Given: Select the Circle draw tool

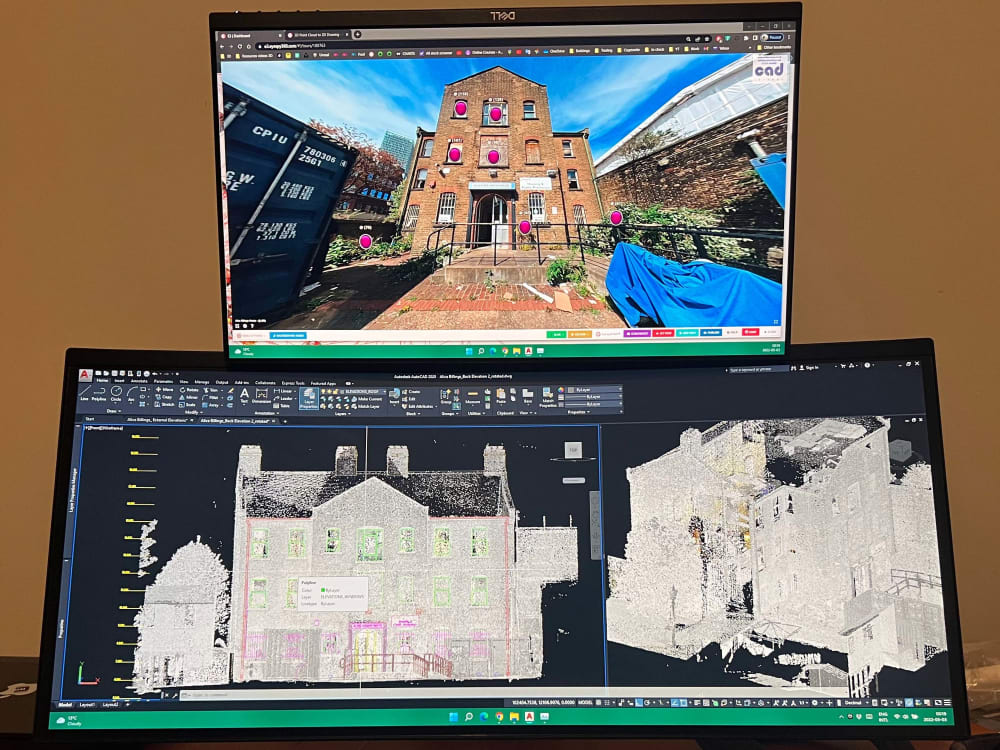Looking at the screenshot, I should (x=116, y=393).
